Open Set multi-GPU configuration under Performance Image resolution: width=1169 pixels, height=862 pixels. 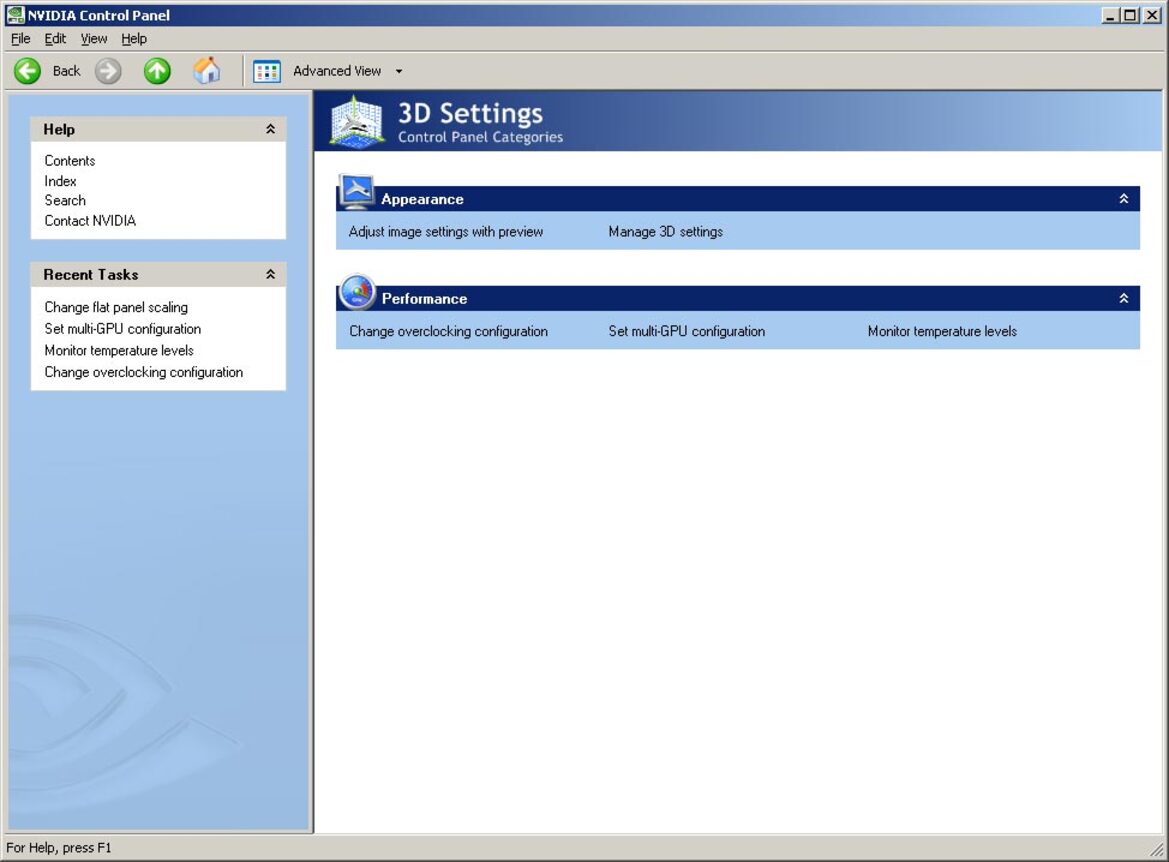(x=687, y=331)
